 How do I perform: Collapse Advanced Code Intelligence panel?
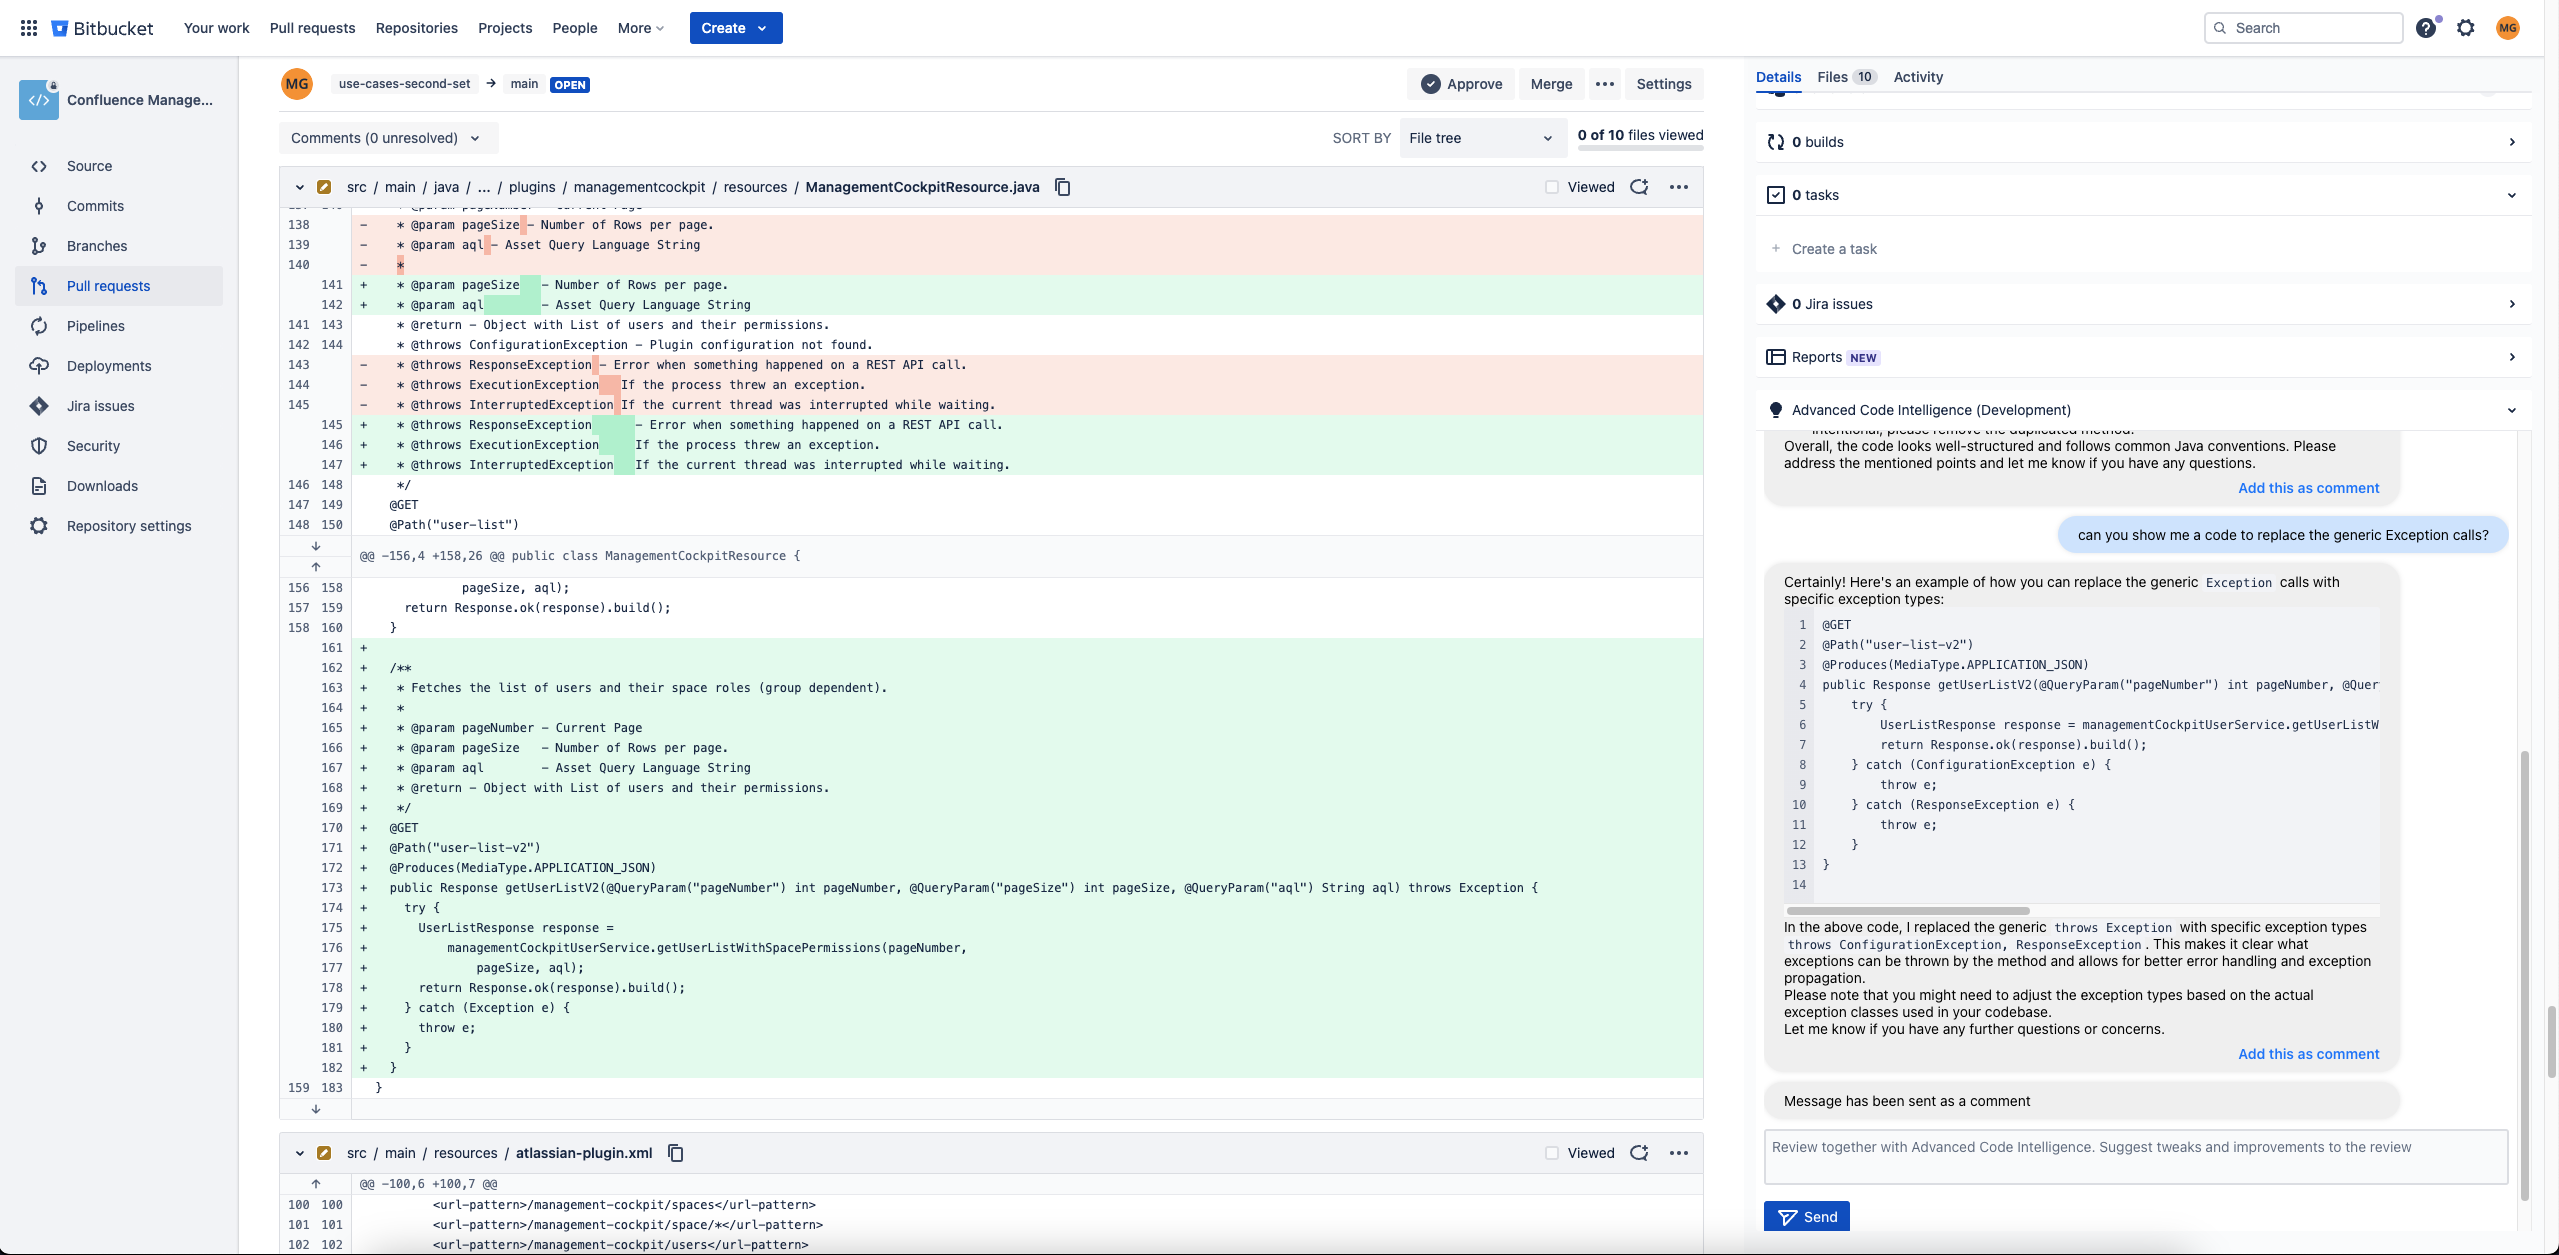[2511, 410]
